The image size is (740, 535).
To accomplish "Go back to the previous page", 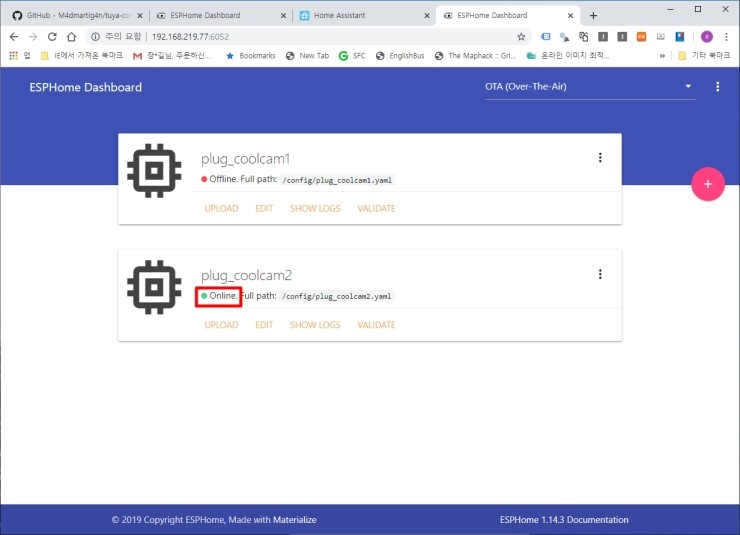I will [x=14, y=37].
